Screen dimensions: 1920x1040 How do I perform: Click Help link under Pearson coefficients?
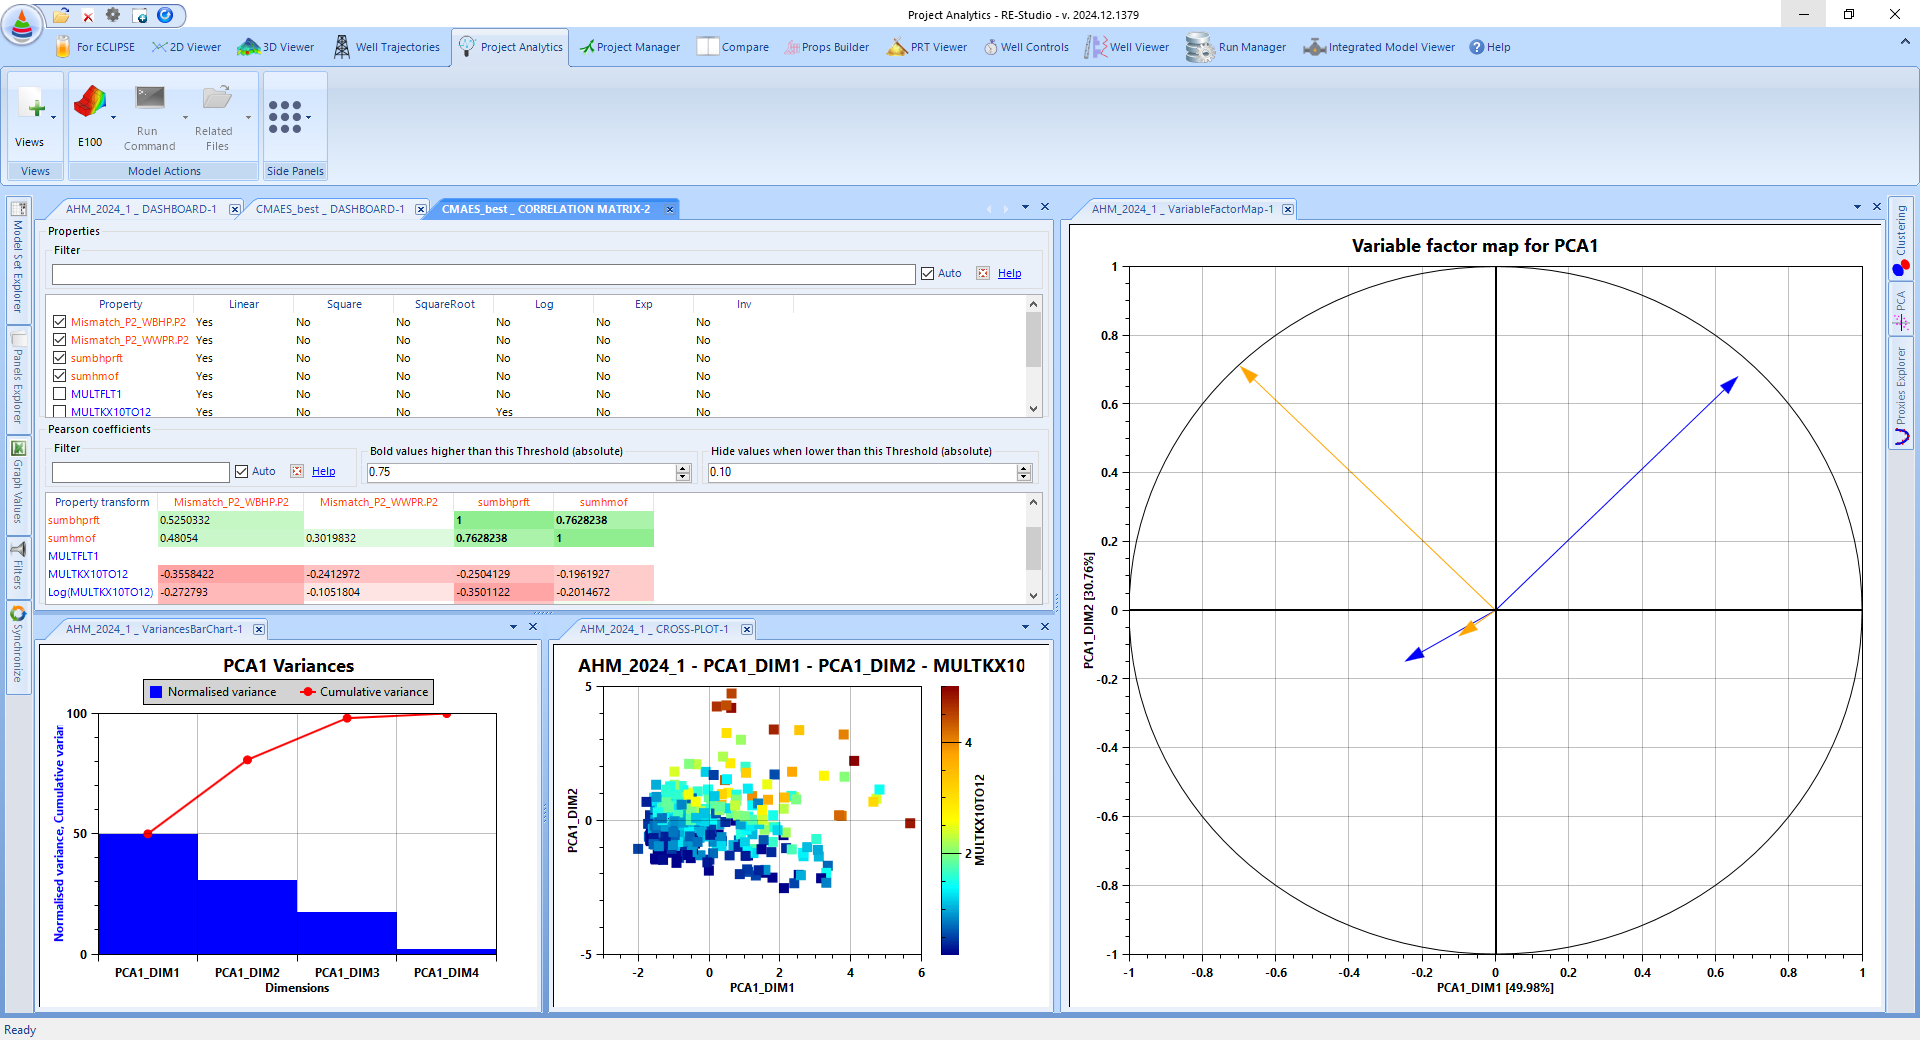(323, 471)
